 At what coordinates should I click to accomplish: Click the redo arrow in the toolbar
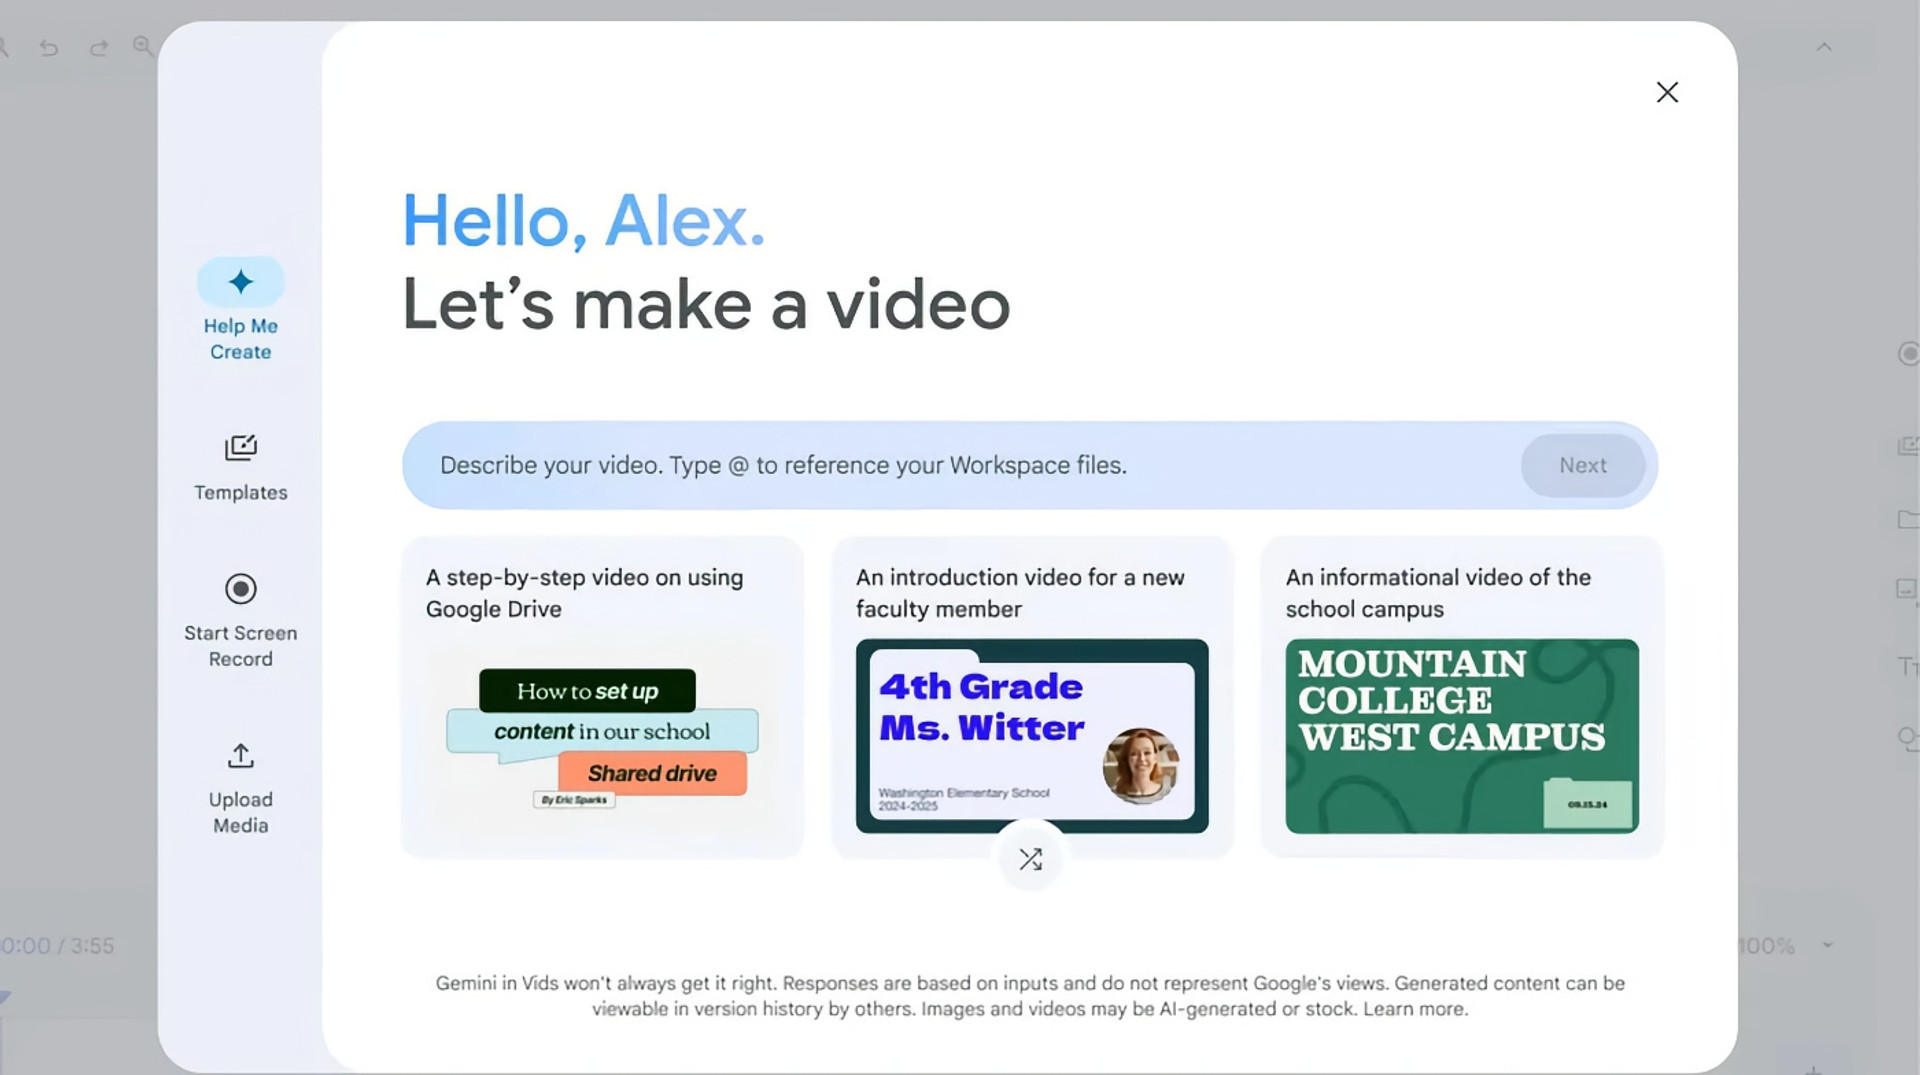[x=98, y=47]
